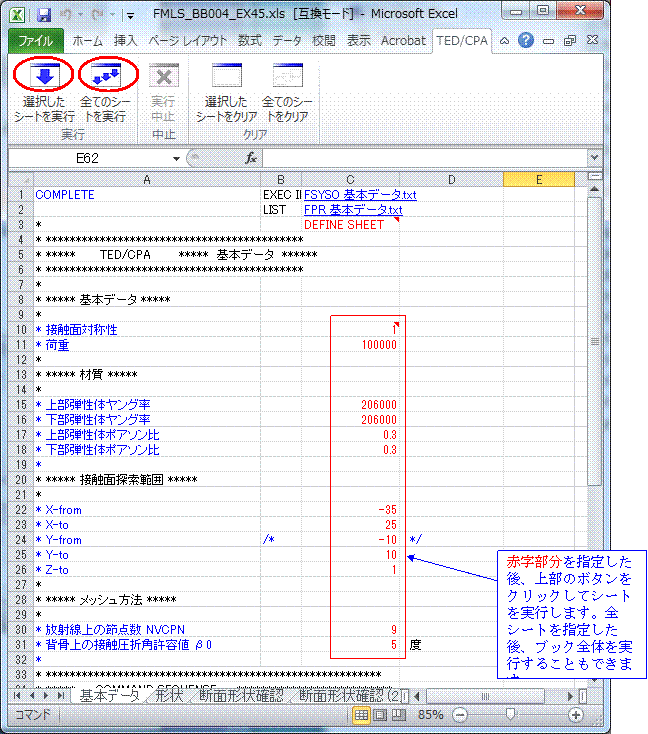Select the DEFINE SHEET cell
Viewport: 648px width, 734px height.
pyautogui.click(x=350, y=225)
